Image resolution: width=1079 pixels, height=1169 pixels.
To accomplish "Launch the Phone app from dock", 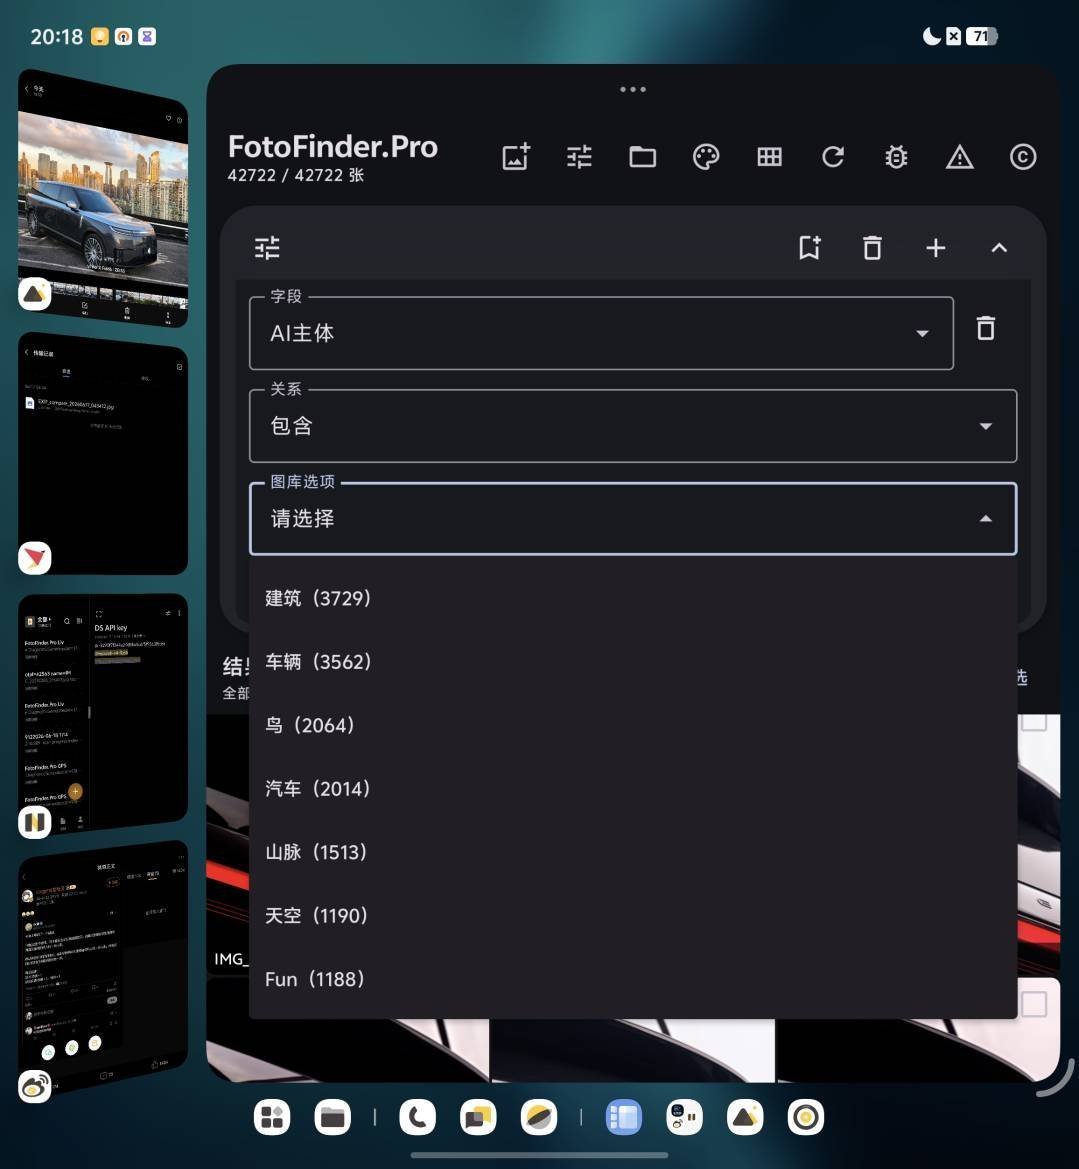I will [418, 1118].
